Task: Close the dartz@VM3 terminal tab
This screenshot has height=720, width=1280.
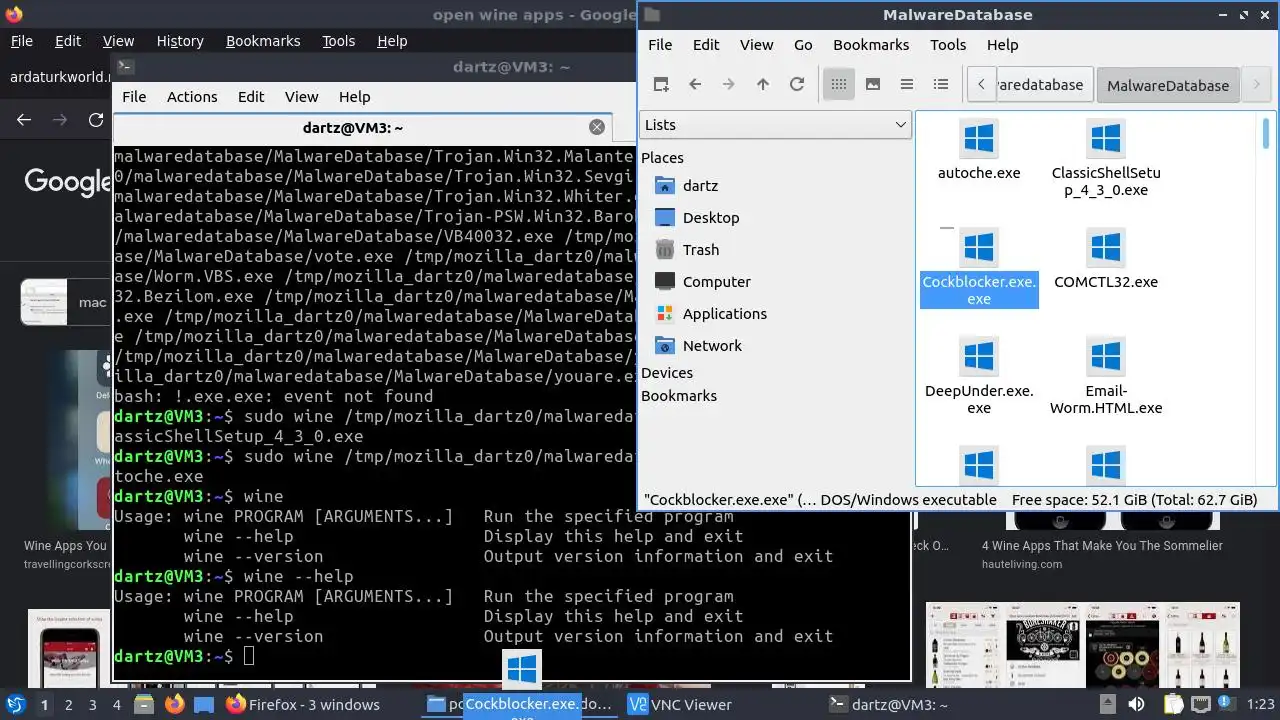Action: point(597,127)
